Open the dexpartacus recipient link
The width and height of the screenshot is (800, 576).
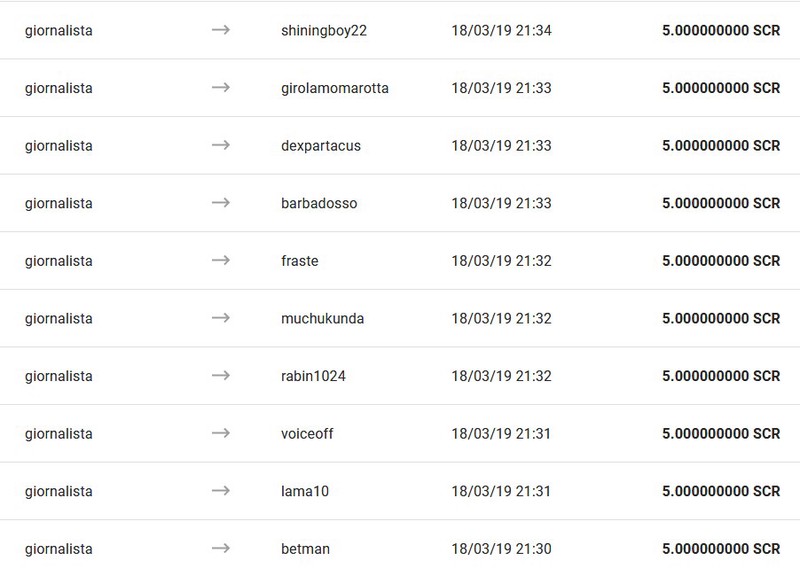click(321, 146)
